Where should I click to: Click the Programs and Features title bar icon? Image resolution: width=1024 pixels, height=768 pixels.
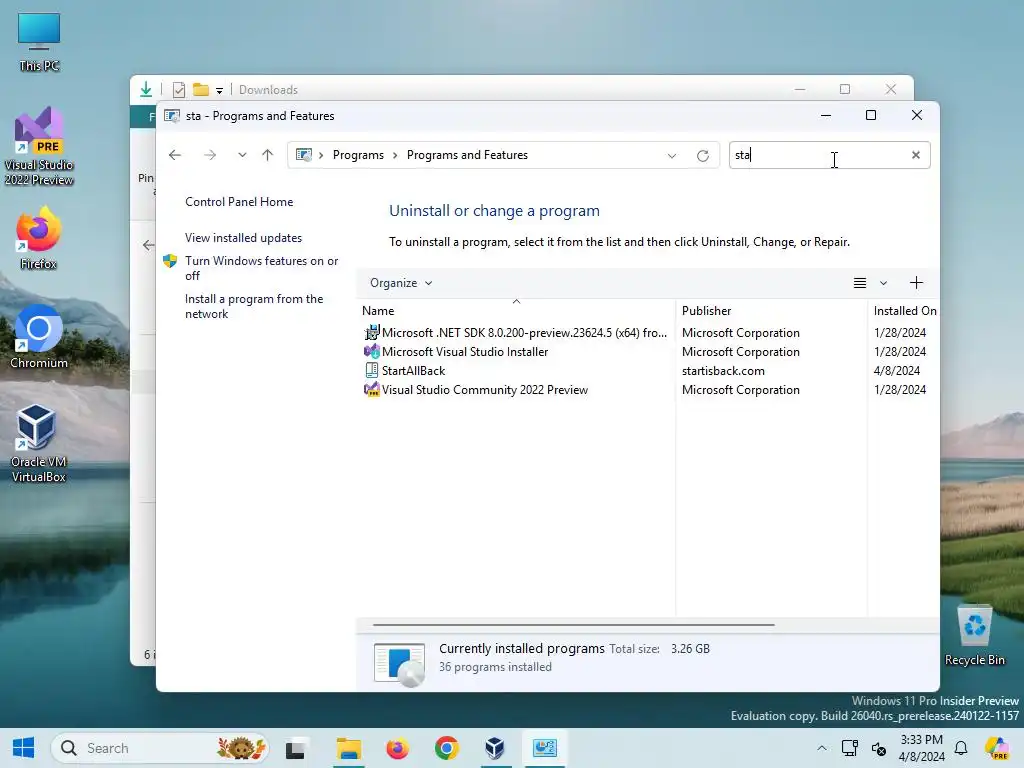[x=172, y=116]
